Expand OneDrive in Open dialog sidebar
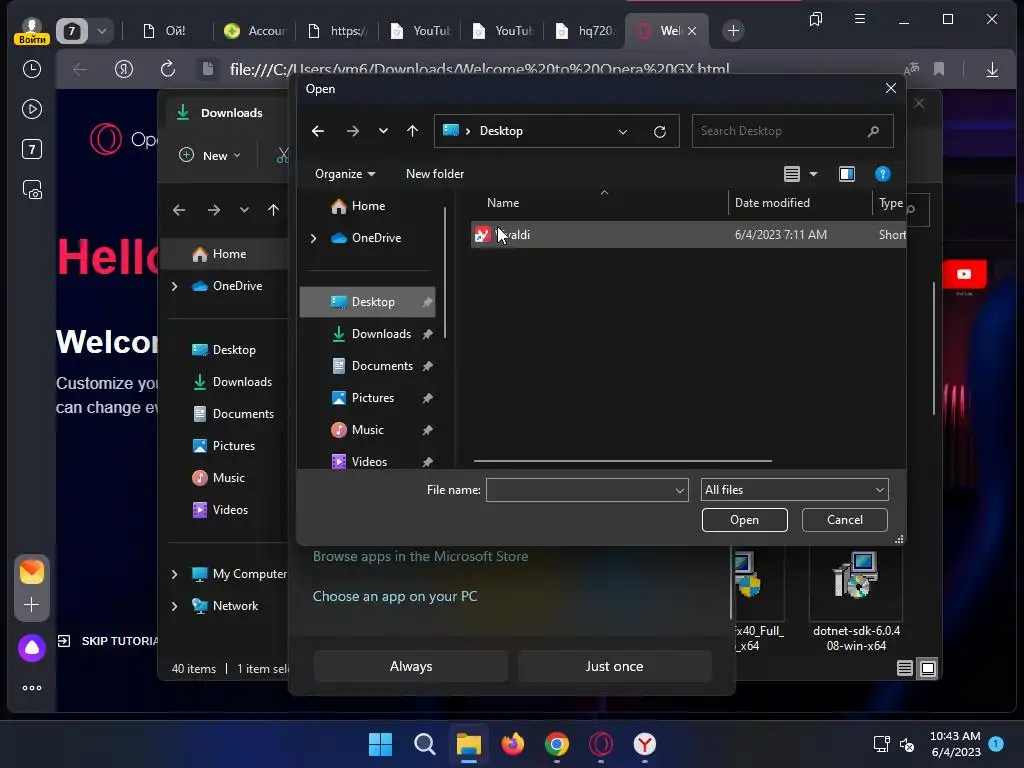 [313, 238]
